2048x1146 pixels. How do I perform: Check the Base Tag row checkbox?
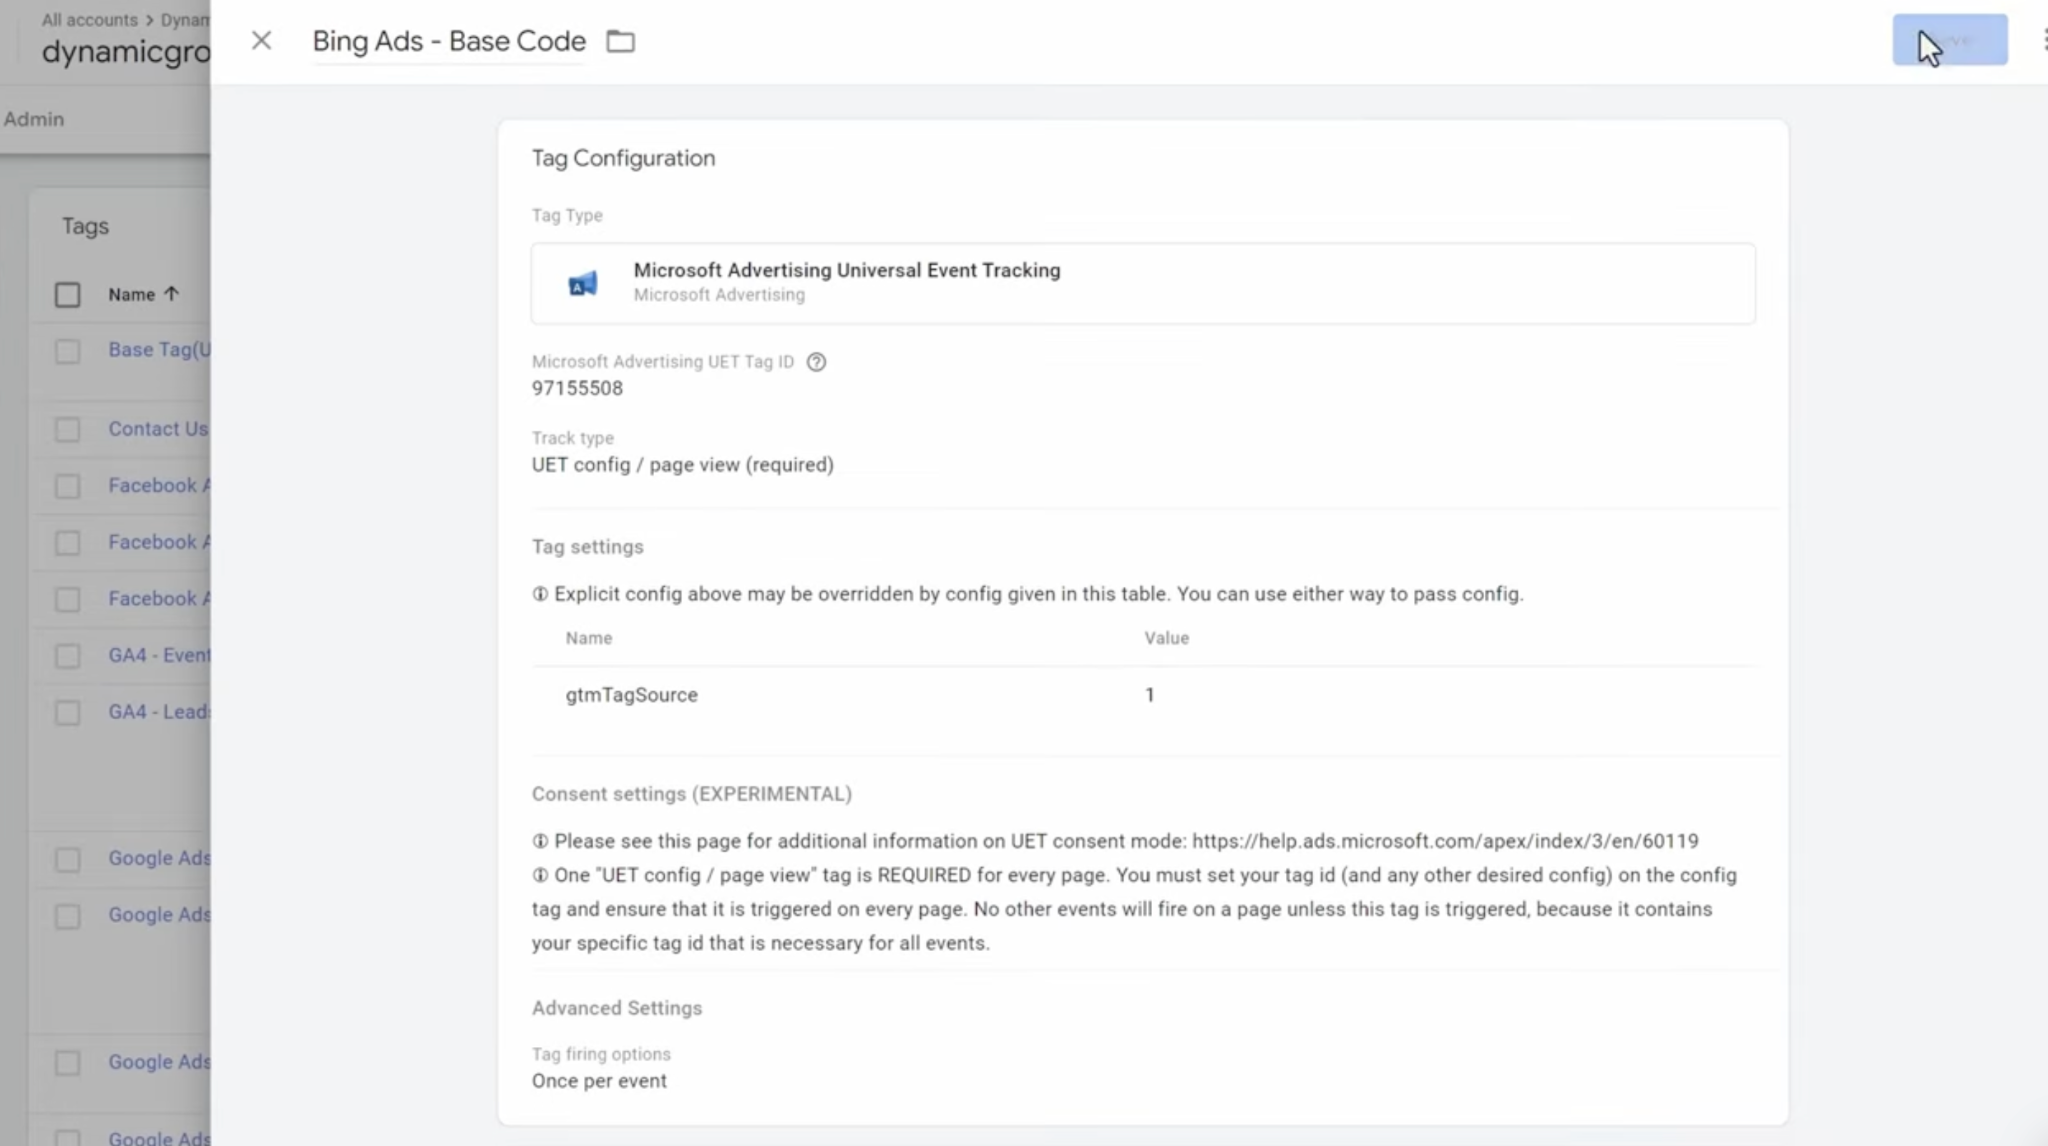pyautogui.click(x=67, y=351)
